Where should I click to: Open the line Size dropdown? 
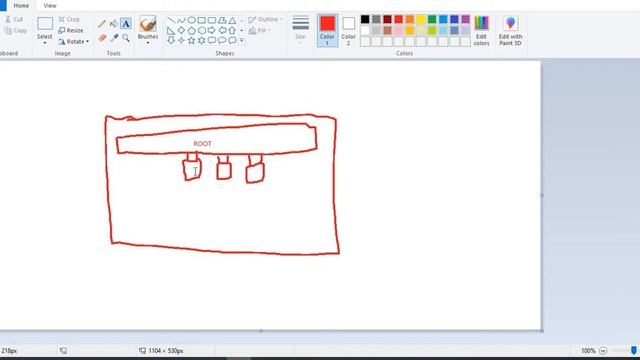[300, 29]
